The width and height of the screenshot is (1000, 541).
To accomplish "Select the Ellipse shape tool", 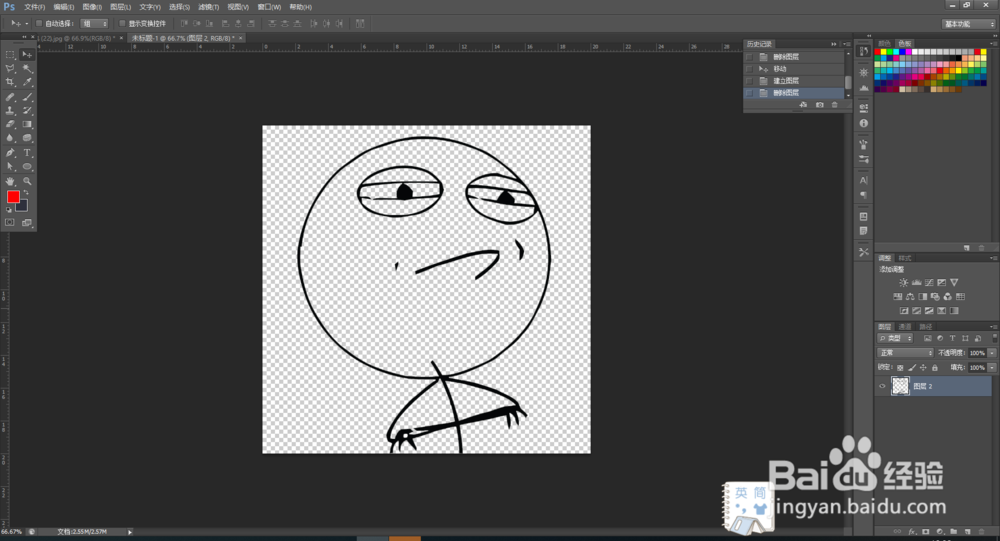I will point(27,167).
